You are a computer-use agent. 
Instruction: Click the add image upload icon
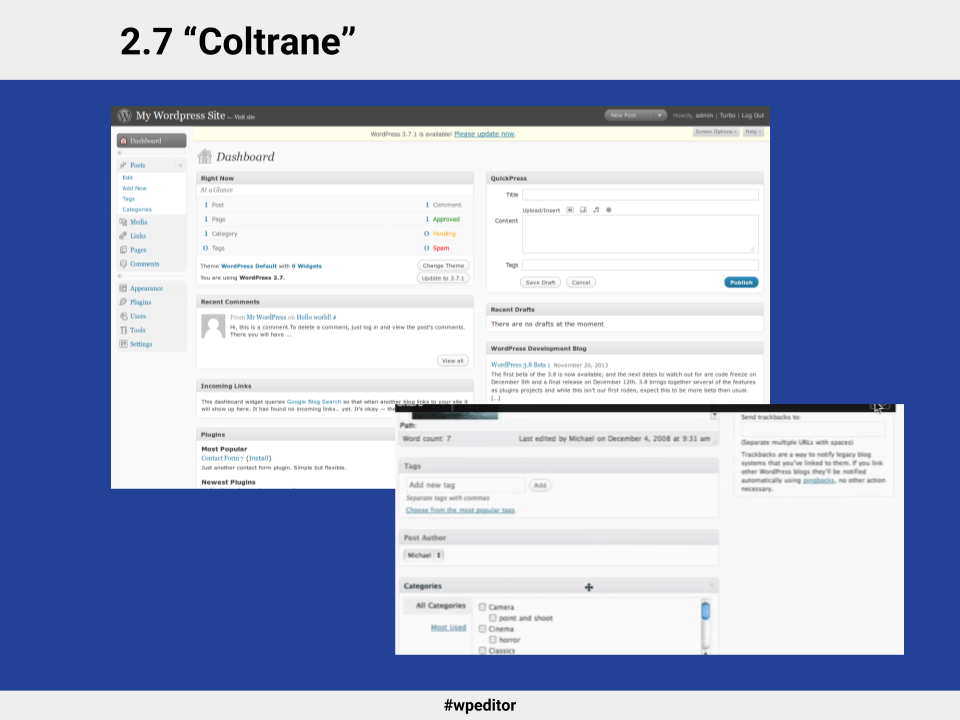[x=570, y=210]
